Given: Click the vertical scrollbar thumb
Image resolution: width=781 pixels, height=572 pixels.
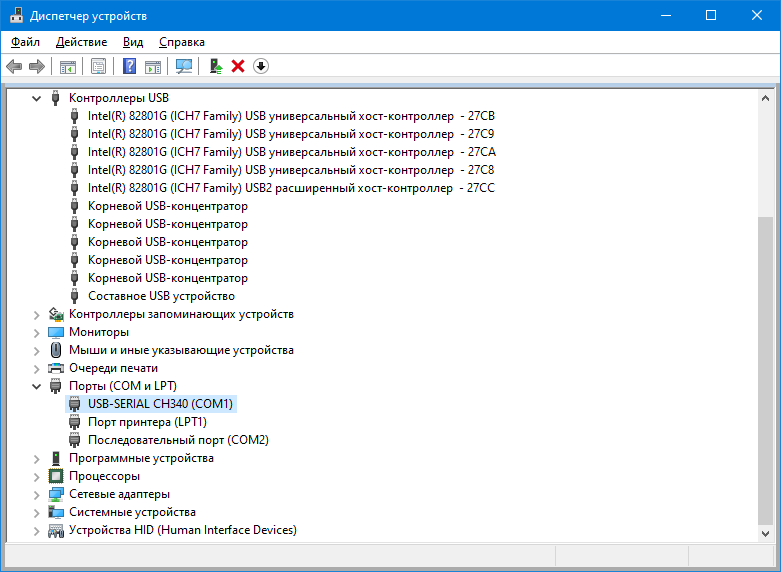Looking at the screenshot, I should pos(766,371).
